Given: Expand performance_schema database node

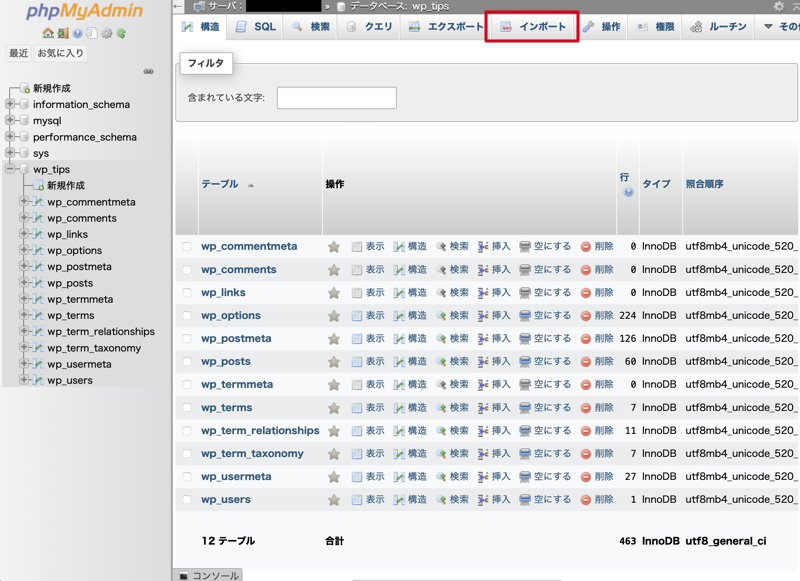Looking at the screenshot, I should (10, 137).
